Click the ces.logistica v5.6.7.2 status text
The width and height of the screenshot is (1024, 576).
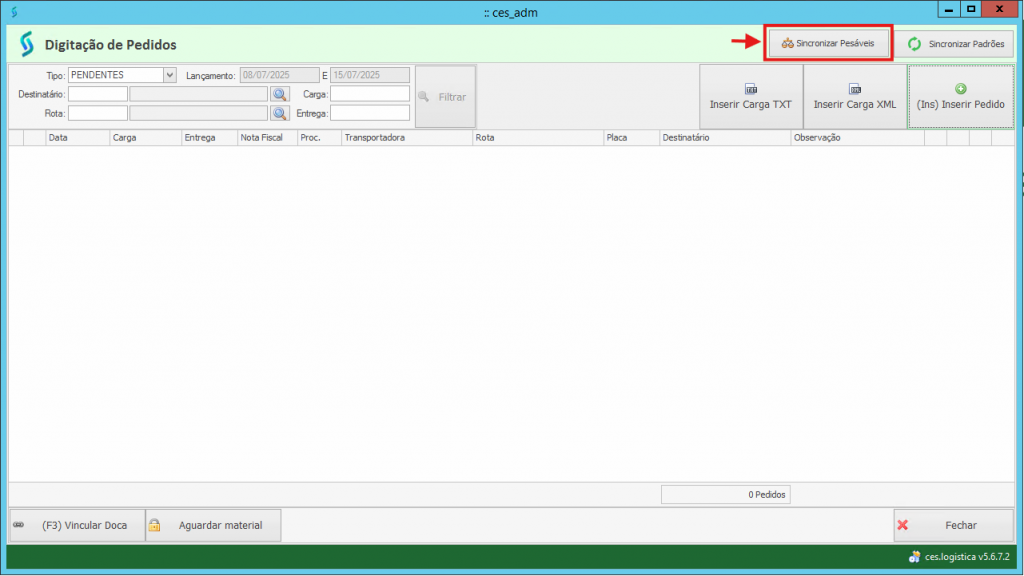point(967,557)
